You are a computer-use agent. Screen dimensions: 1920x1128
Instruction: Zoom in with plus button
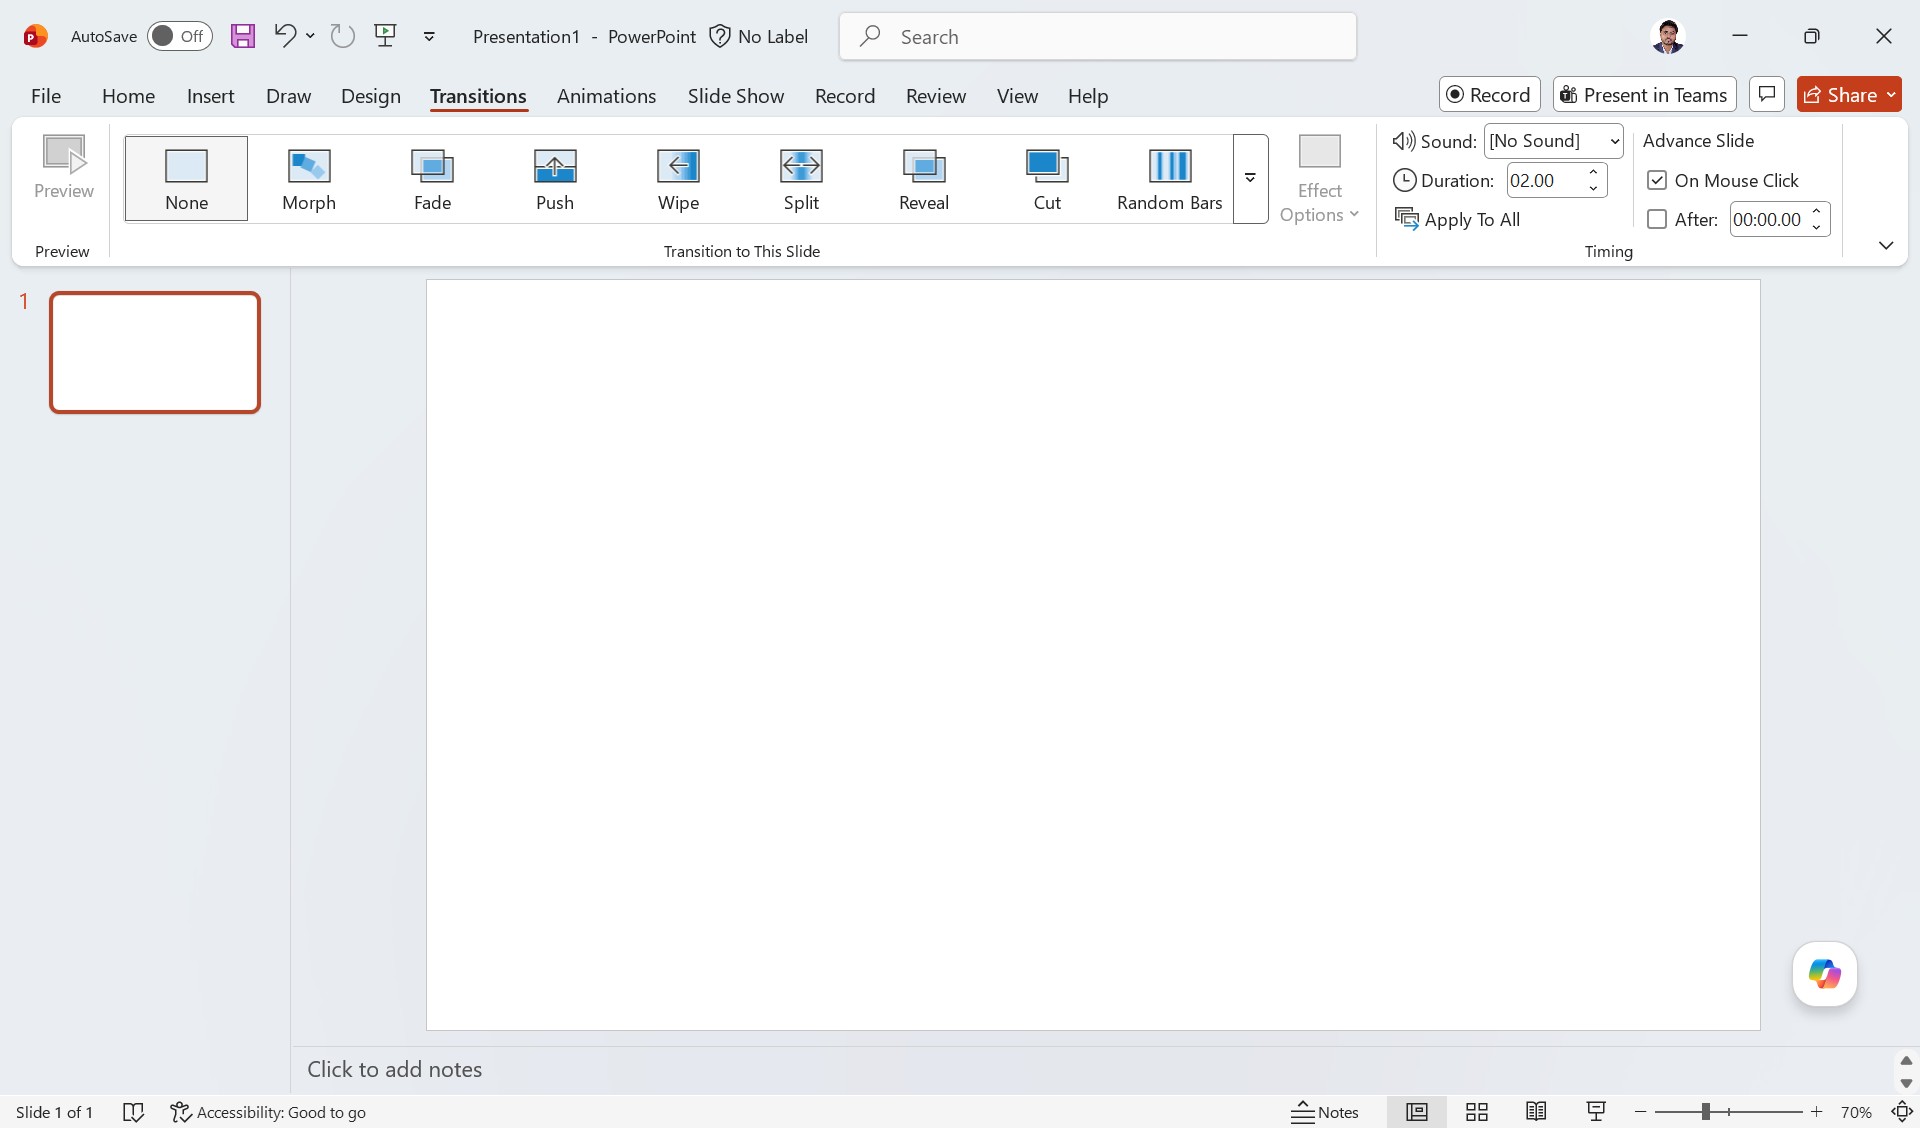1816,1112
